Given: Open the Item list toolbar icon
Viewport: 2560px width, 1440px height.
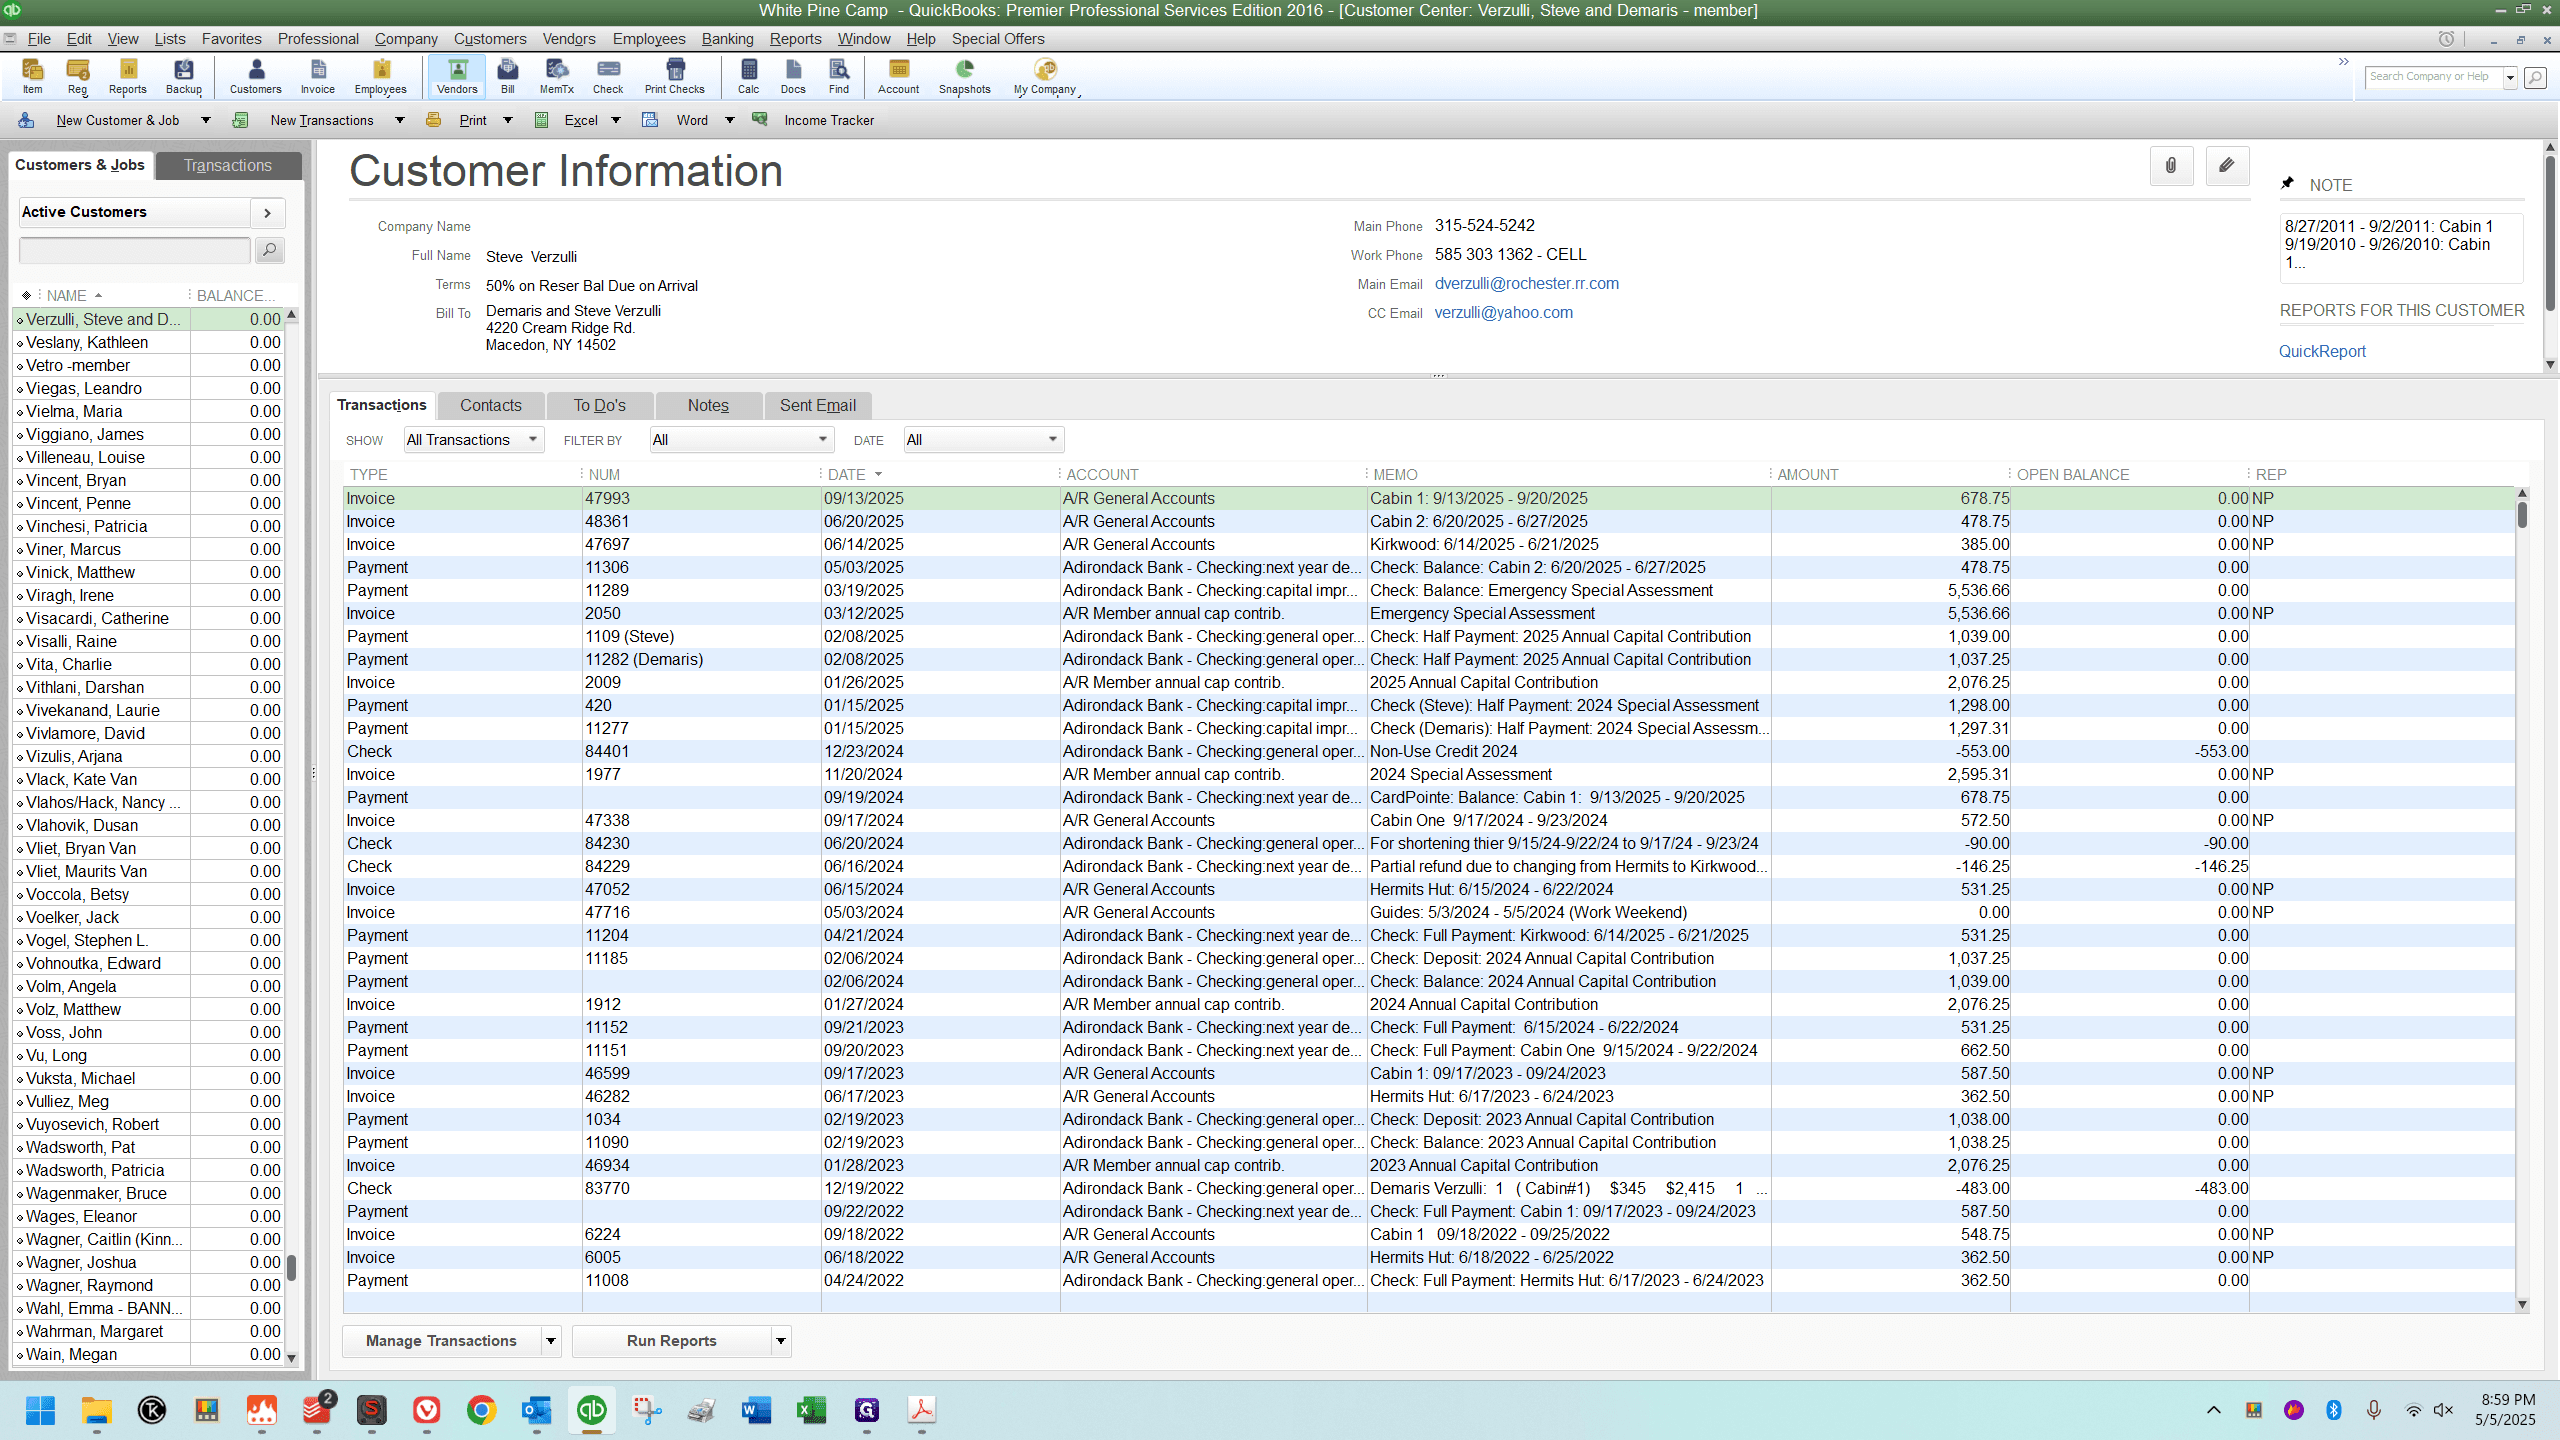Looking at the screenshot, I should [32, 77].
